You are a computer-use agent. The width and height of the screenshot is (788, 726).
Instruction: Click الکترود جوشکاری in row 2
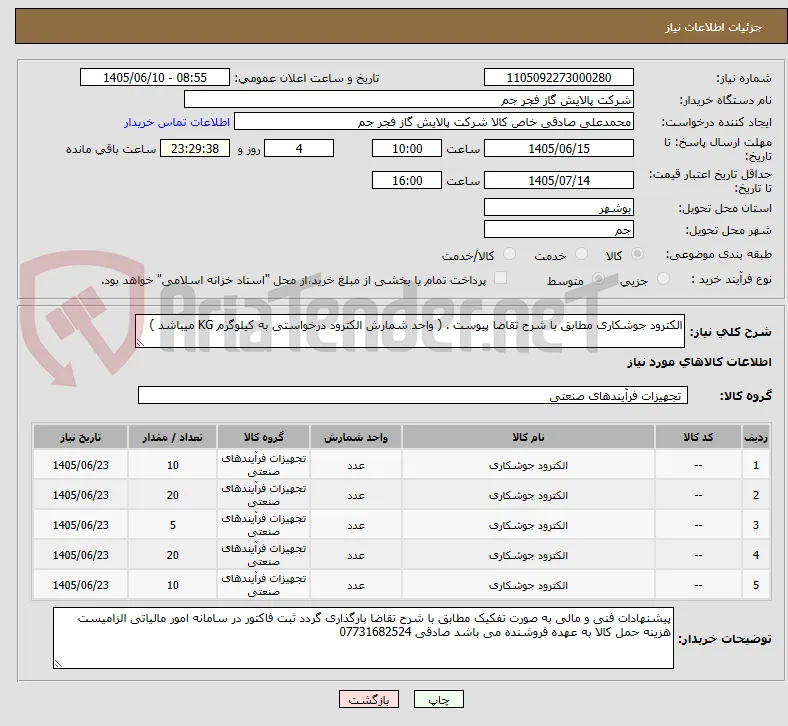(528, 495)
